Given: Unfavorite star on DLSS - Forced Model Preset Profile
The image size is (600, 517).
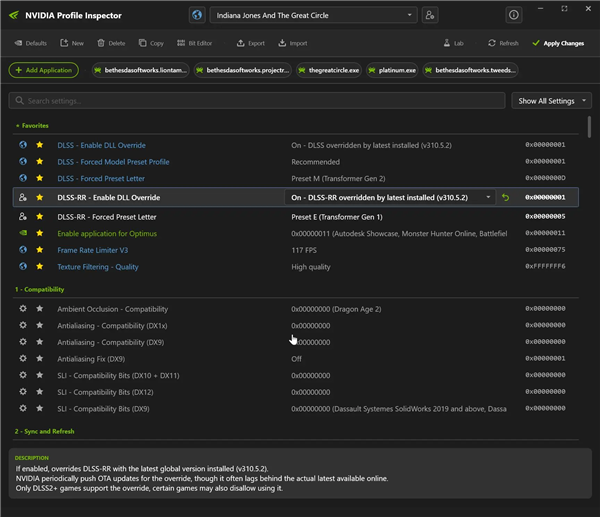Looking at the screenshot, I should click(39, 161).
